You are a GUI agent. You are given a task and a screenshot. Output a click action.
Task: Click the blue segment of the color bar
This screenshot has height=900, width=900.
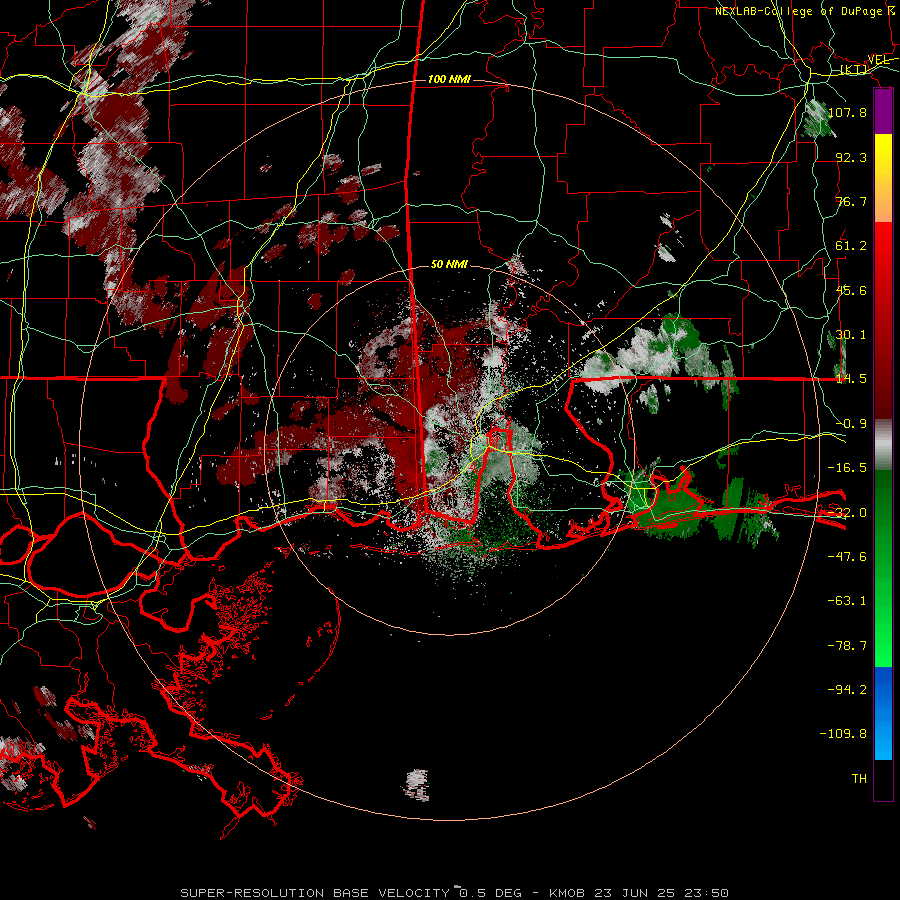coord(883,713)
